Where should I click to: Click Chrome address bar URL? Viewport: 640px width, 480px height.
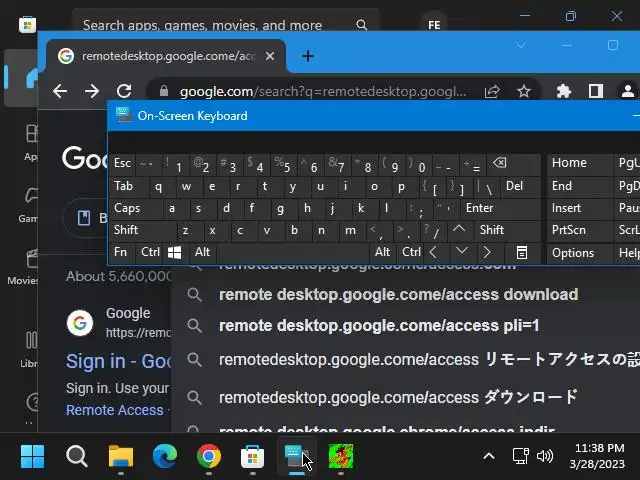pos(322,91)
